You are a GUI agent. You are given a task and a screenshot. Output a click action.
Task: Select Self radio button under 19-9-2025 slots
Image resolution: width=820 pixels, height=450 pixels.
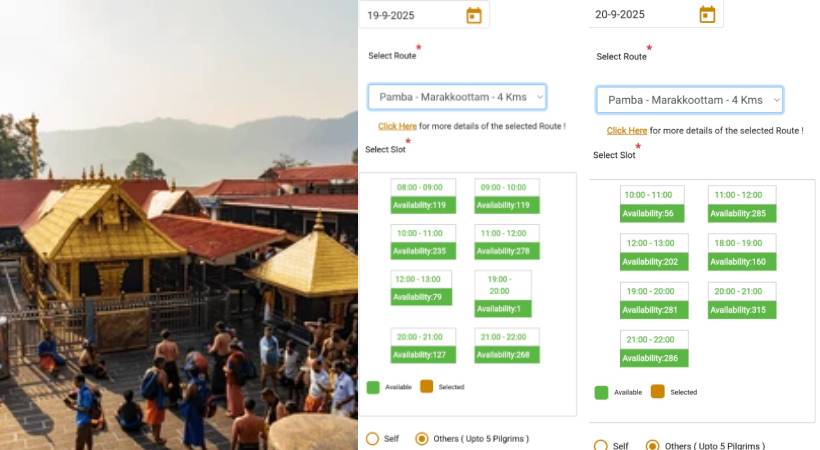coord(372,438)
